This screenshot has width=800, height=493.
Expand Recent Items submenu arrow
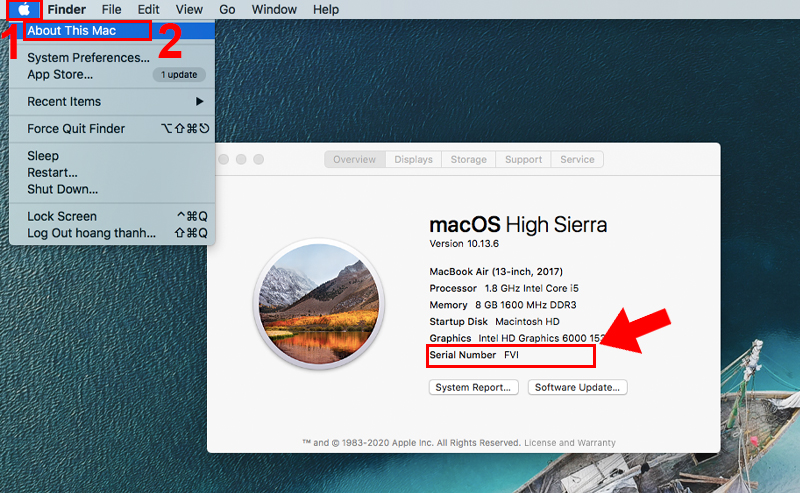[199, 102]
